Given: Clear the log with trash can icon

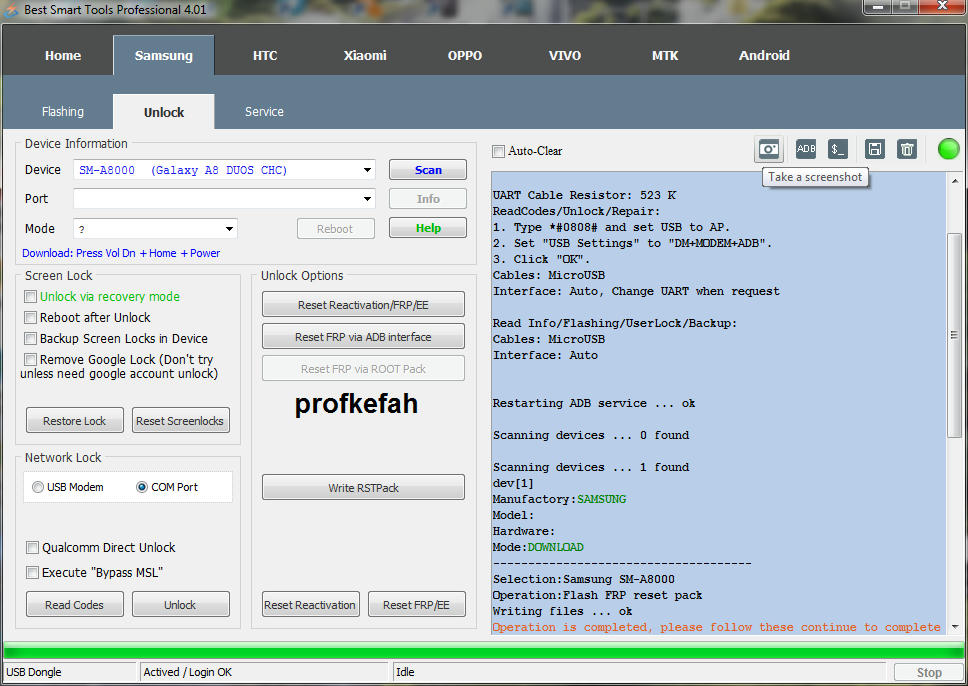Looking at the screenshot, I should [x=906, y=149].
